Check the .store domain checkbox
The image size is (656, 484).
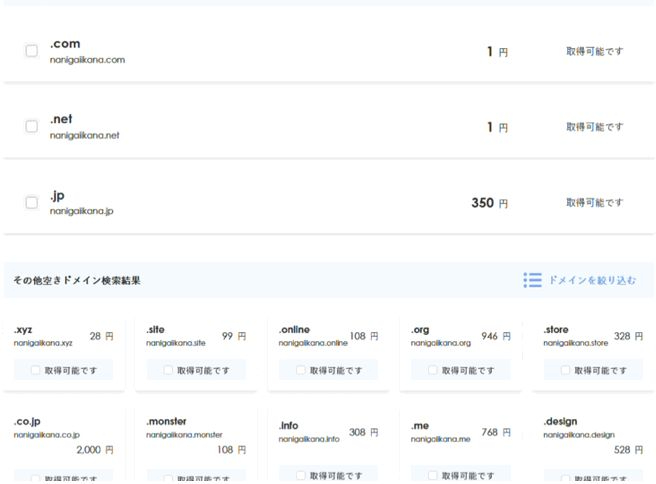[565, 370]
